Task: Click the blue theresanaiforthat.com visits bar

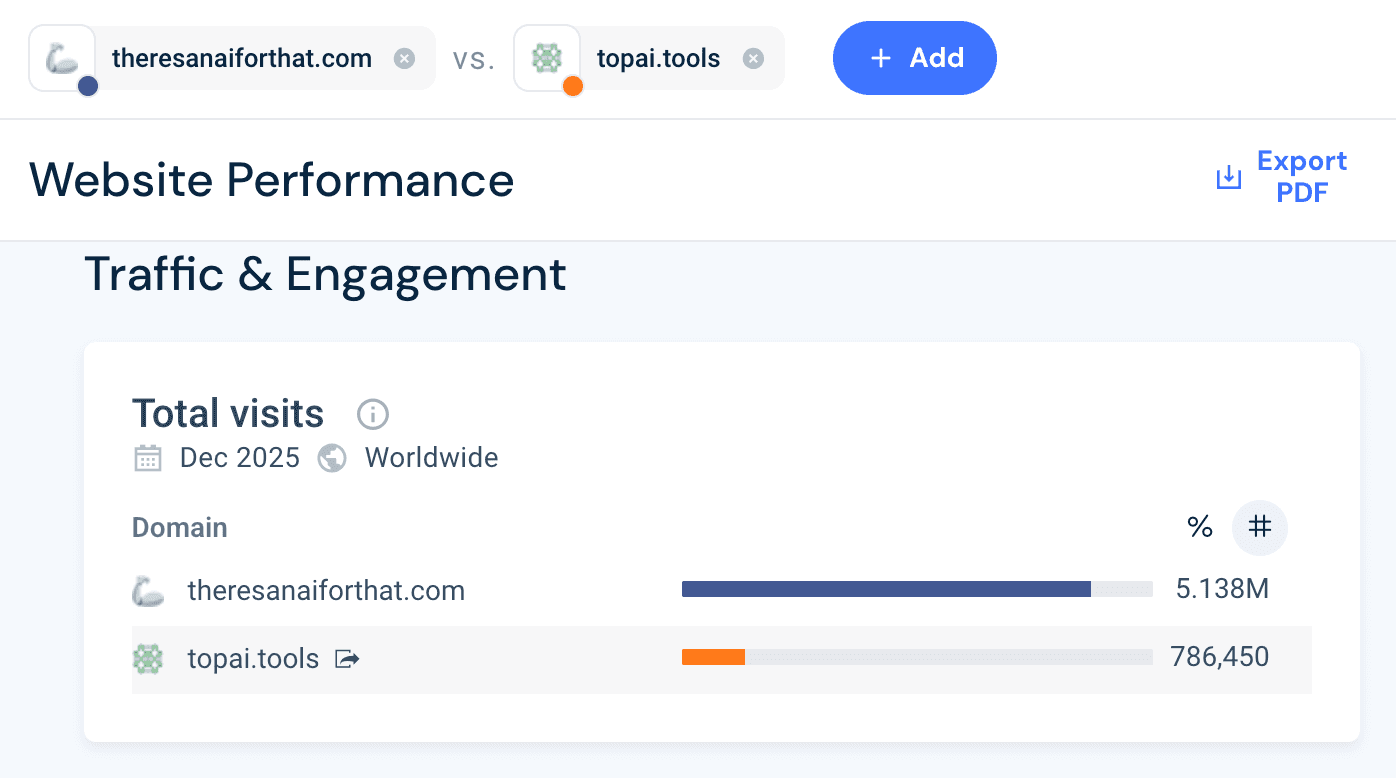Action: (x=886, y=589)
